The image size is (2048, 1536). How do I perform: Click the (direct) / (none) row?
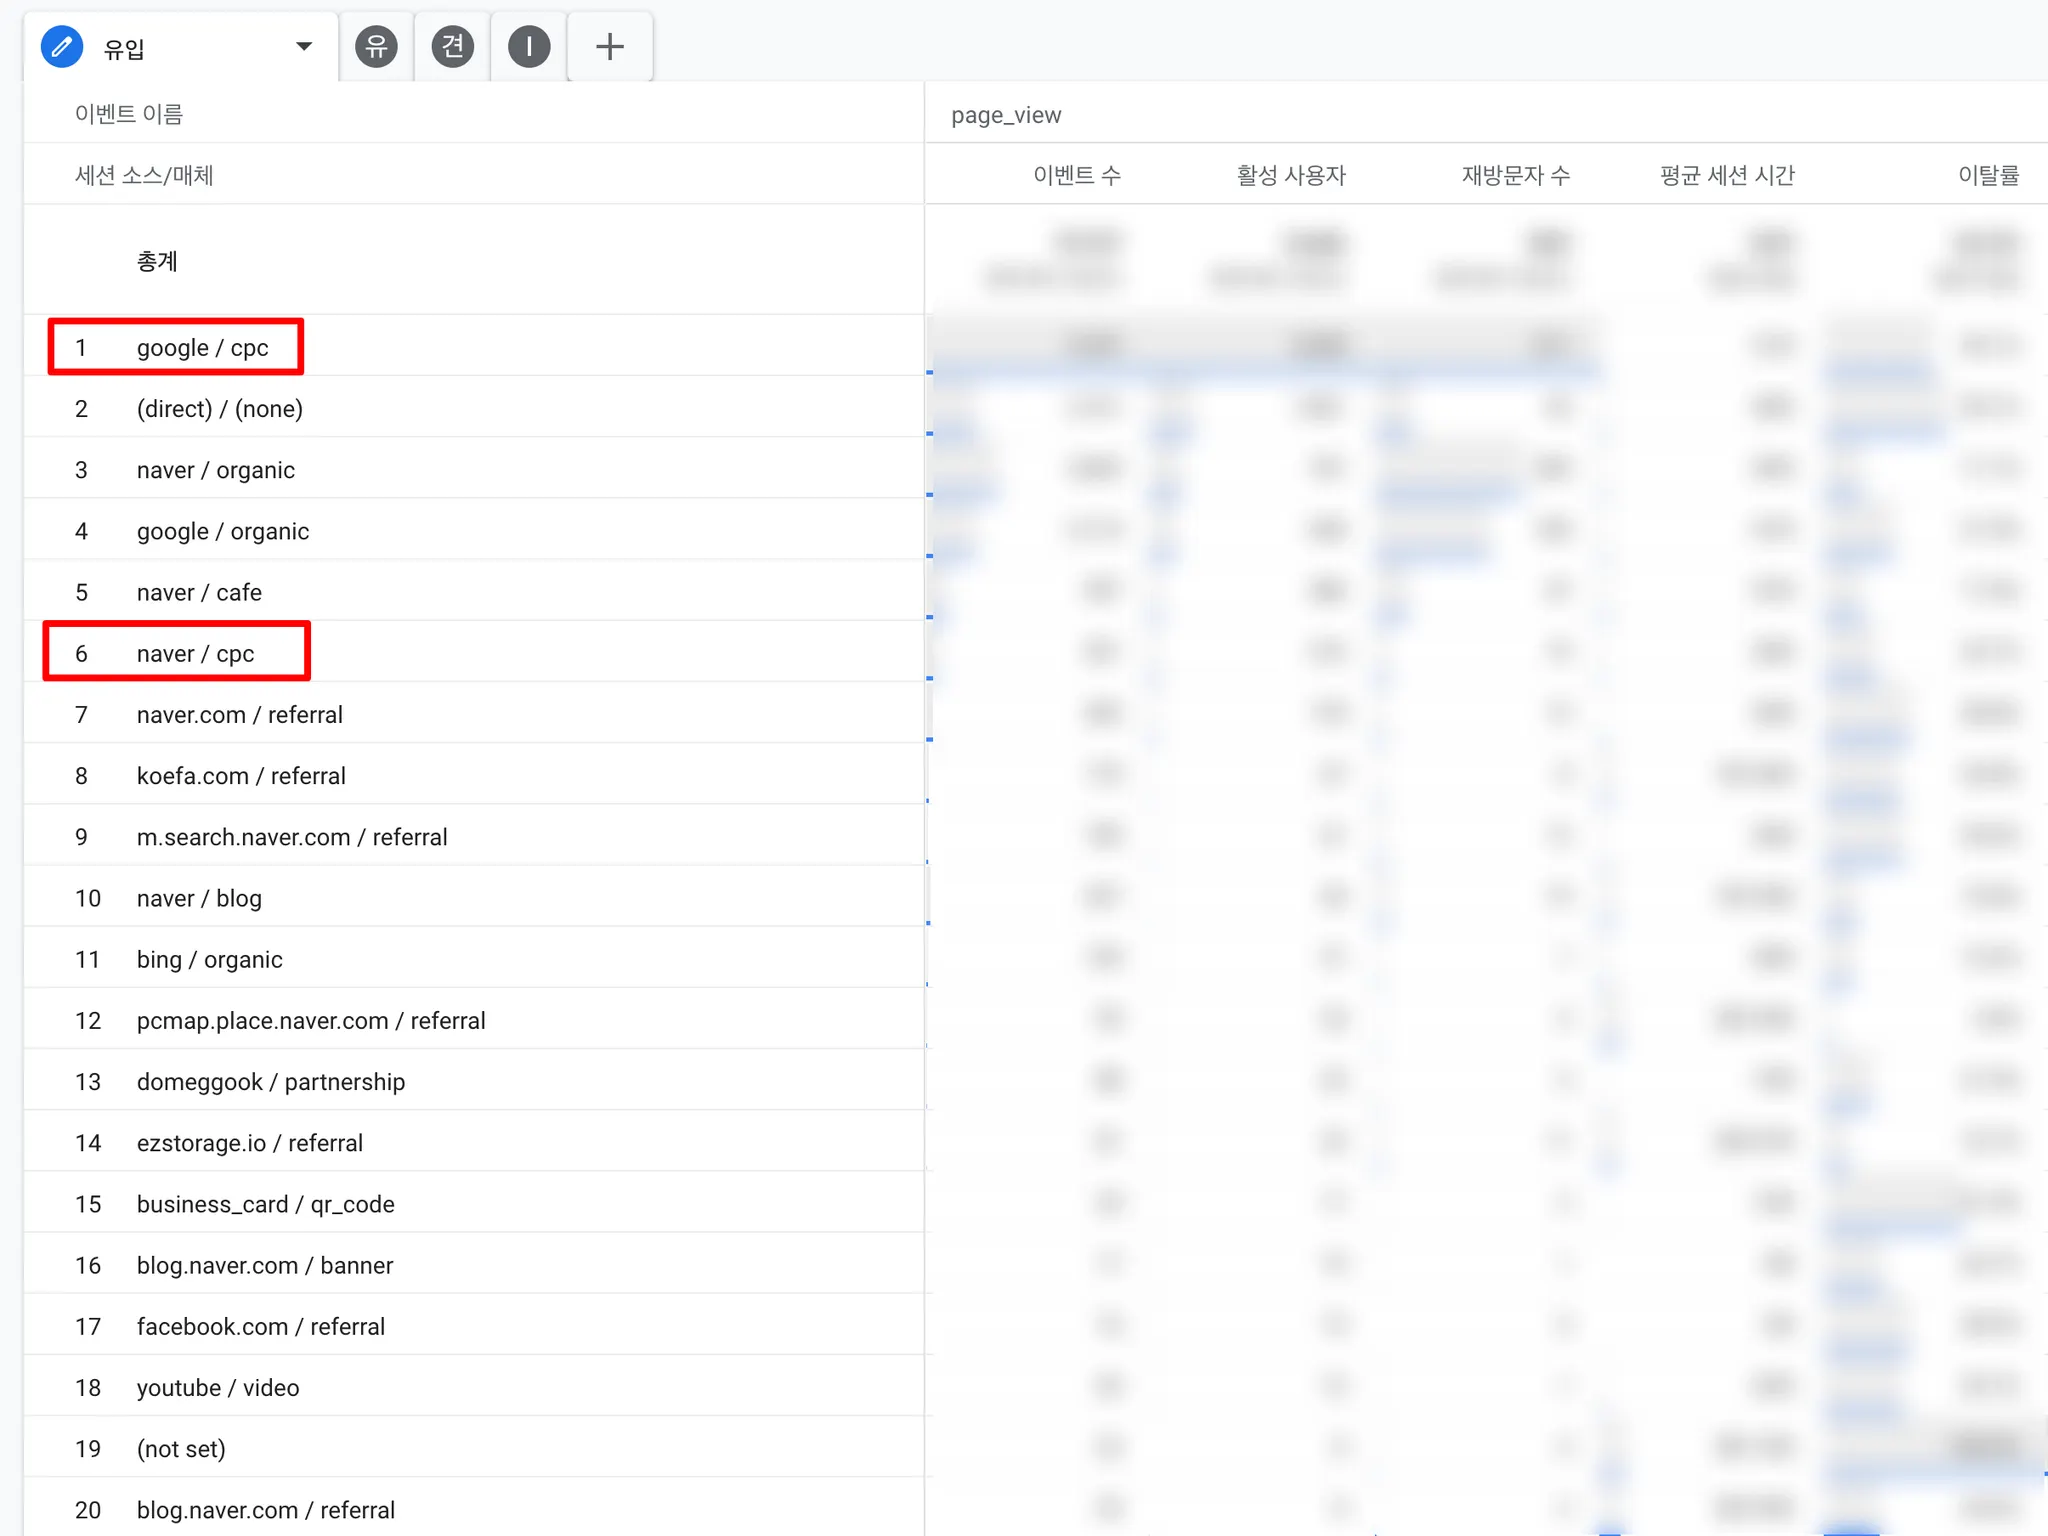click(219, 409)
